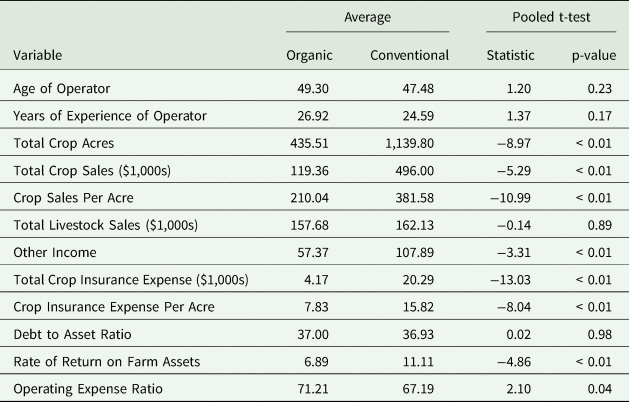
Task: Click the "Average" column group header
Action: 367,17
